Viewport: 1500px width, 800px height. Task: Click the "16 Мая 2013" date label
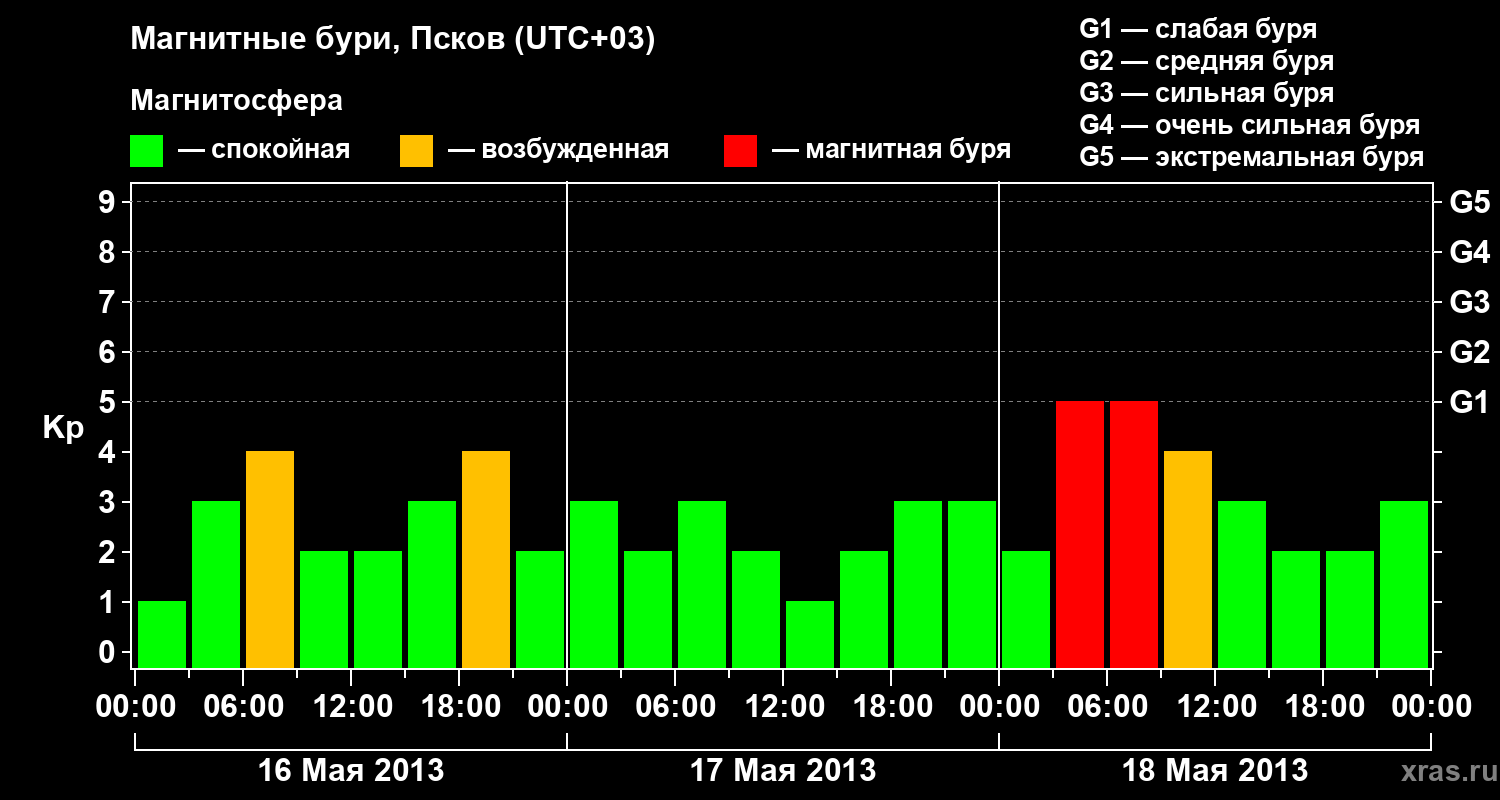[351, 771]
